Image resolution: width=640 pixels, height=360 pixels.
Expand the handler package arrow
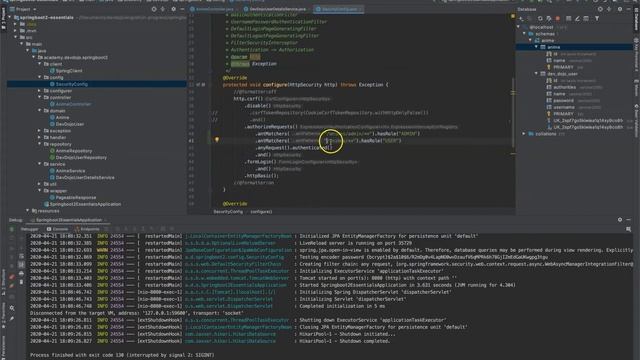pyautogui.click(x=40, y=138)
